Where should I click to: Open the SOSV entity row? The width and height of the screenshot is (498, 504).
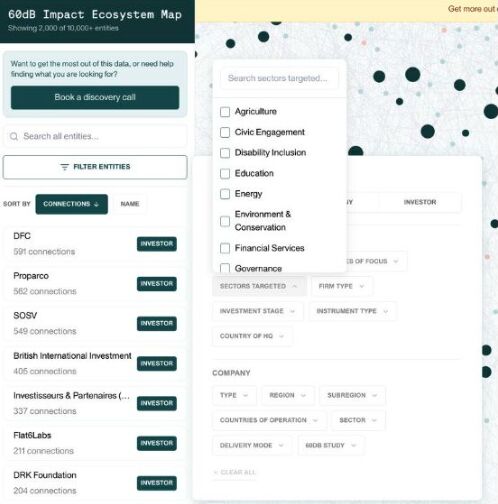tap(95, 323)
